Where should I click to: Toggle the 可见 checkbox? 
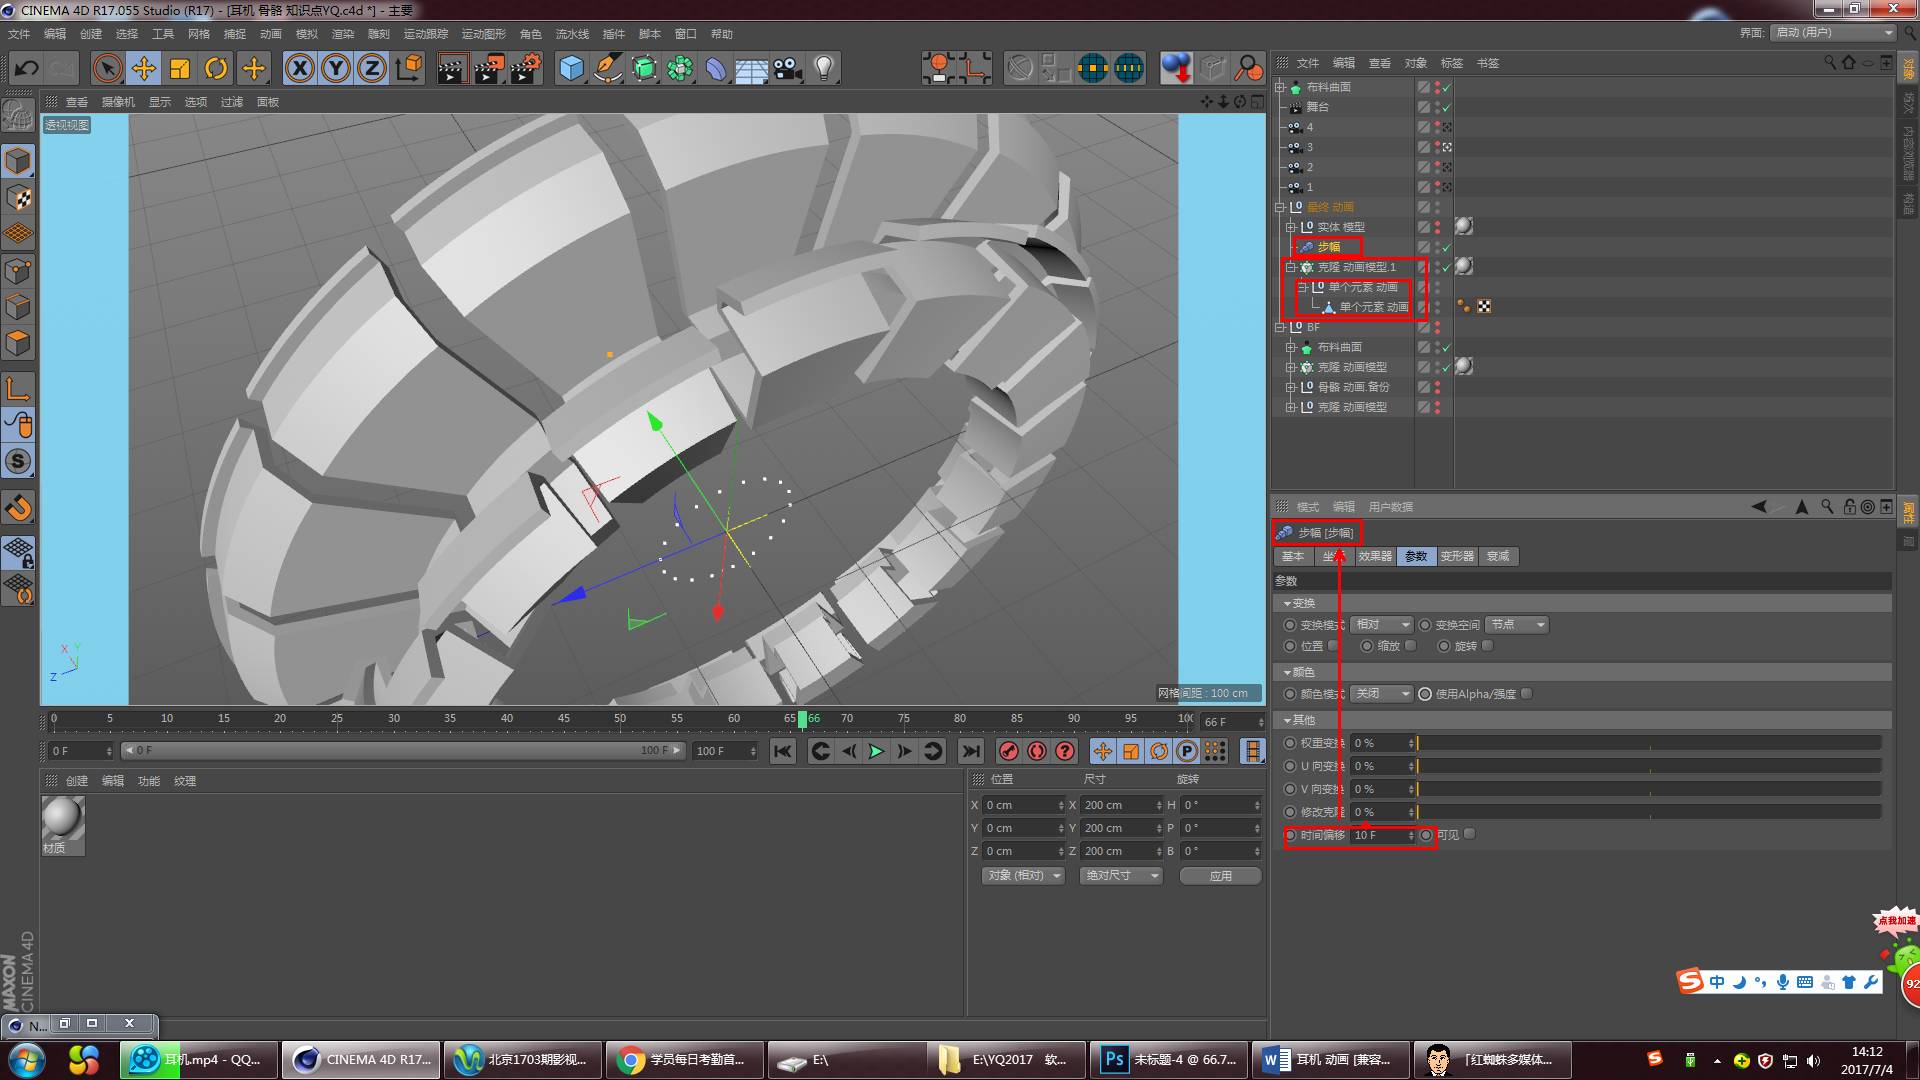click(x=1469, y=834)
